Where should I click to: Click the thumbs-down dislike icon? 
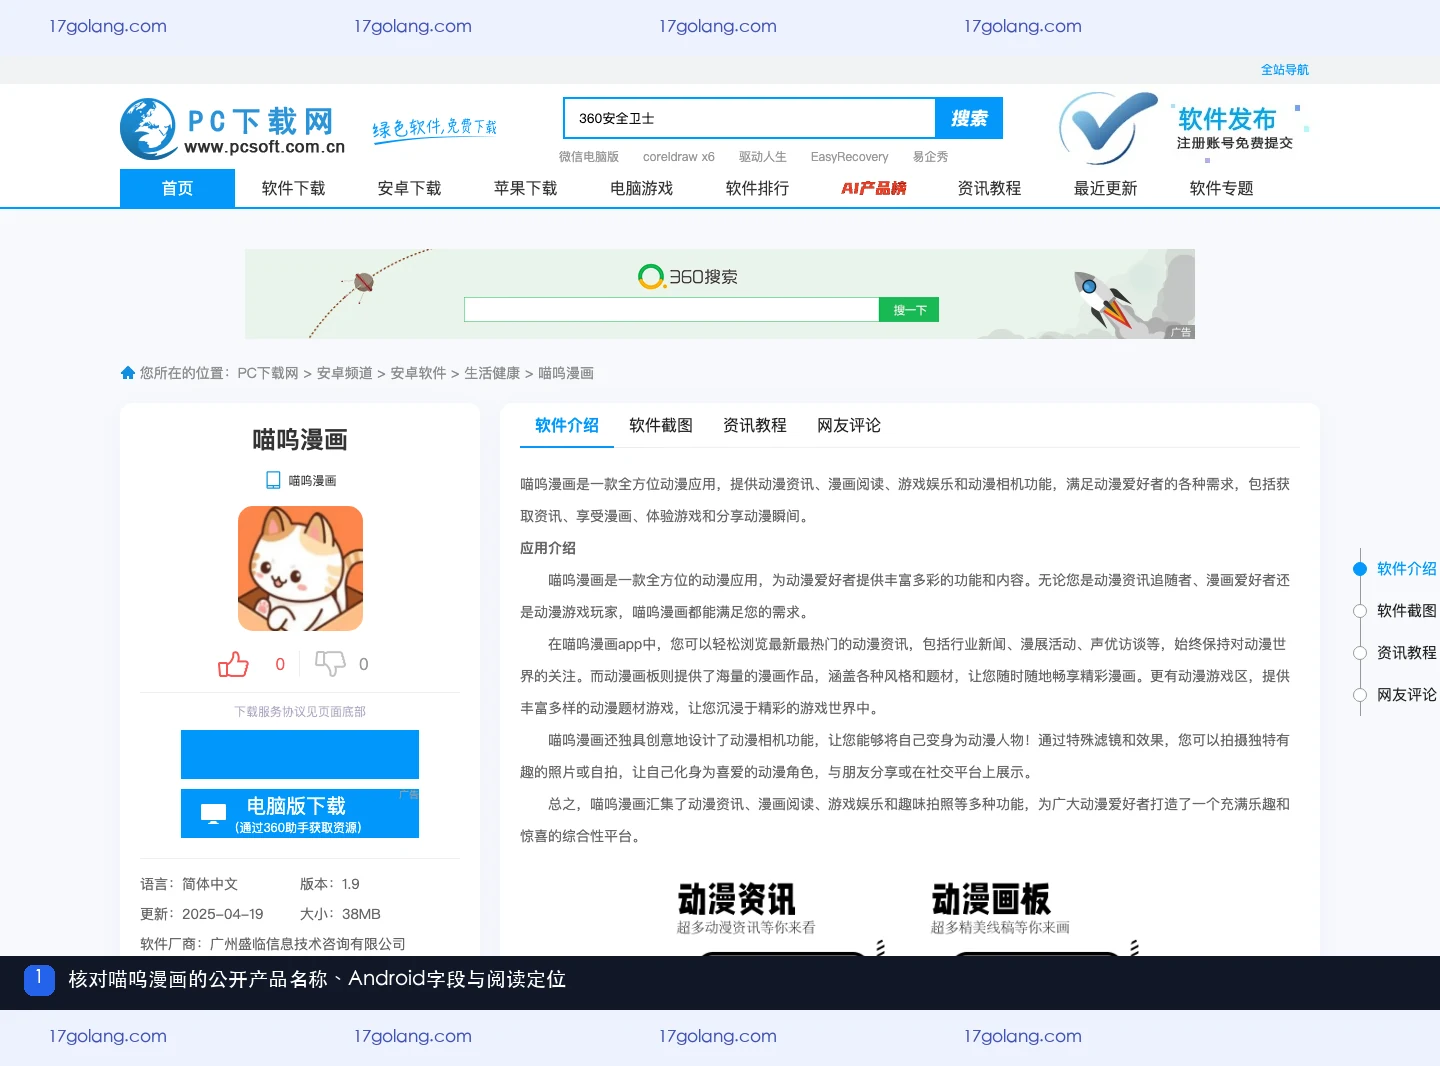tap(330, 664)
